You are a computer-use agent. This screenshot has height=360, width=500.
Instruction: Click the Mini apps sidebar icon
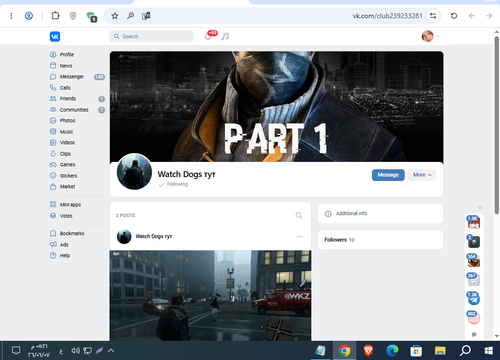click(53, 204)
